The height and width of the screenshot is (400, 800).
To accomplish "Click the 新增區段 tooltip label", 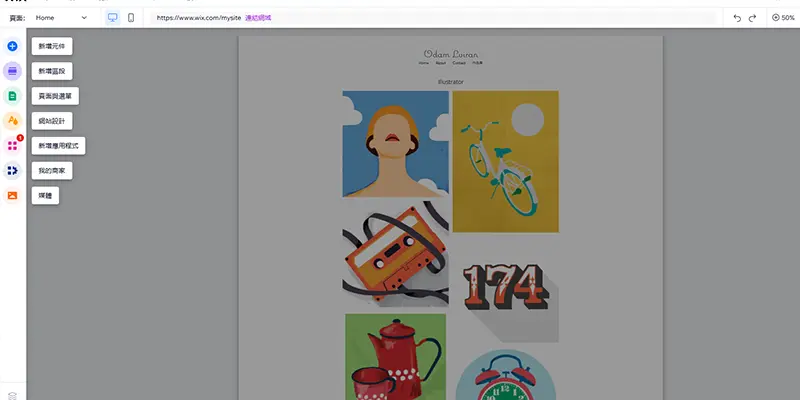I will pos(52,71).
